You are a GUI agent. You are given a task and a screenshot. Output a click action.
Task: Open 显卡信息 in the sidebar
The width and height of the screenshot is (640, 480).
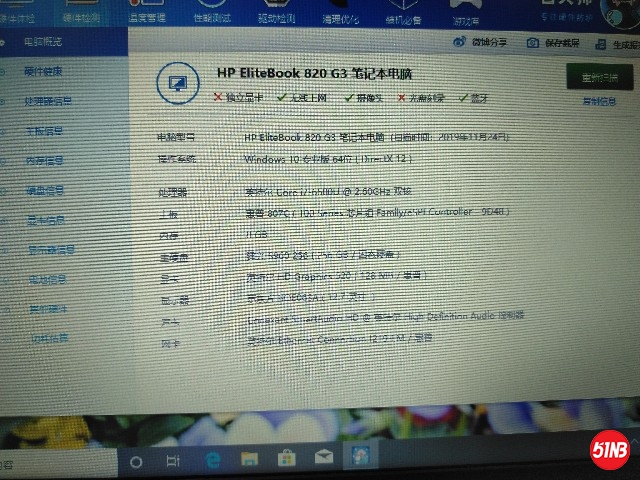pyautogui.click(x=46, y=220)
